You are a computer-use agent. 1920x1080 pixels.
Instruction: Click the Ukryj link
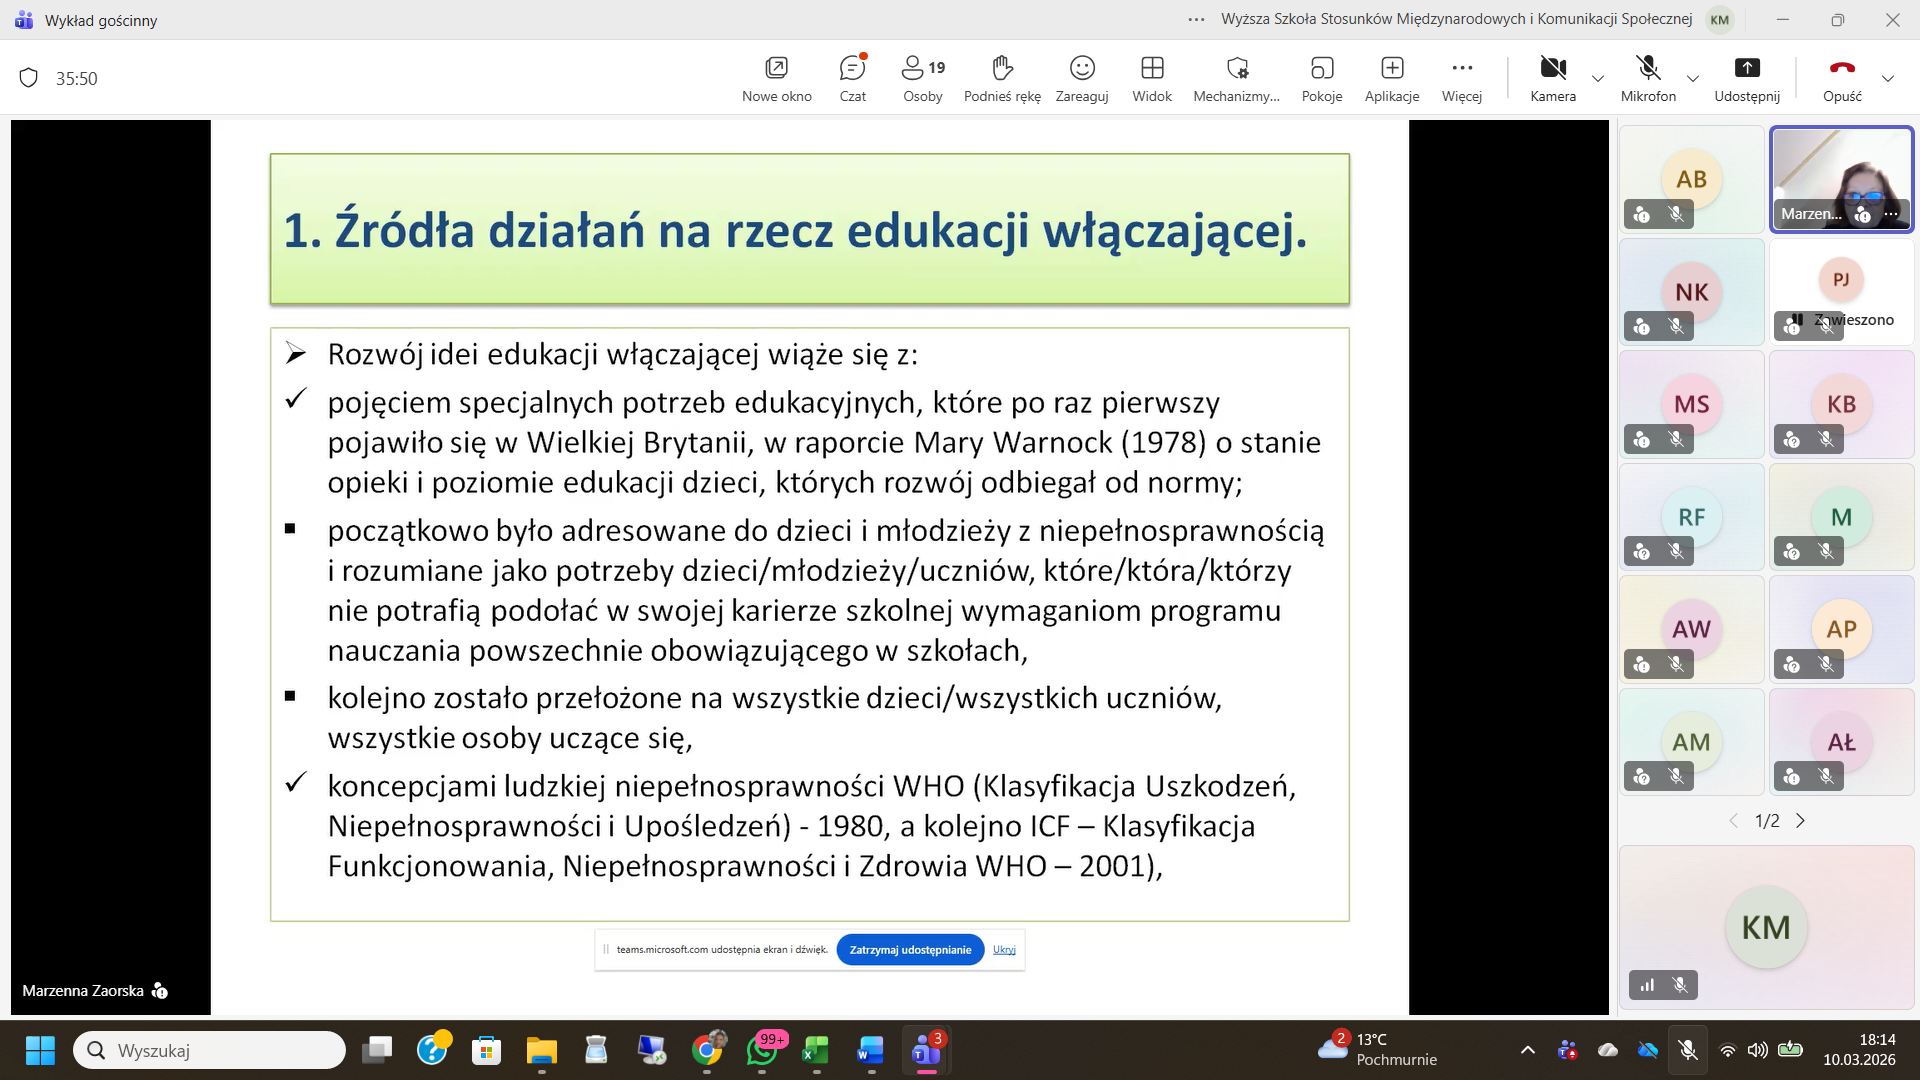click(1004, 950)
